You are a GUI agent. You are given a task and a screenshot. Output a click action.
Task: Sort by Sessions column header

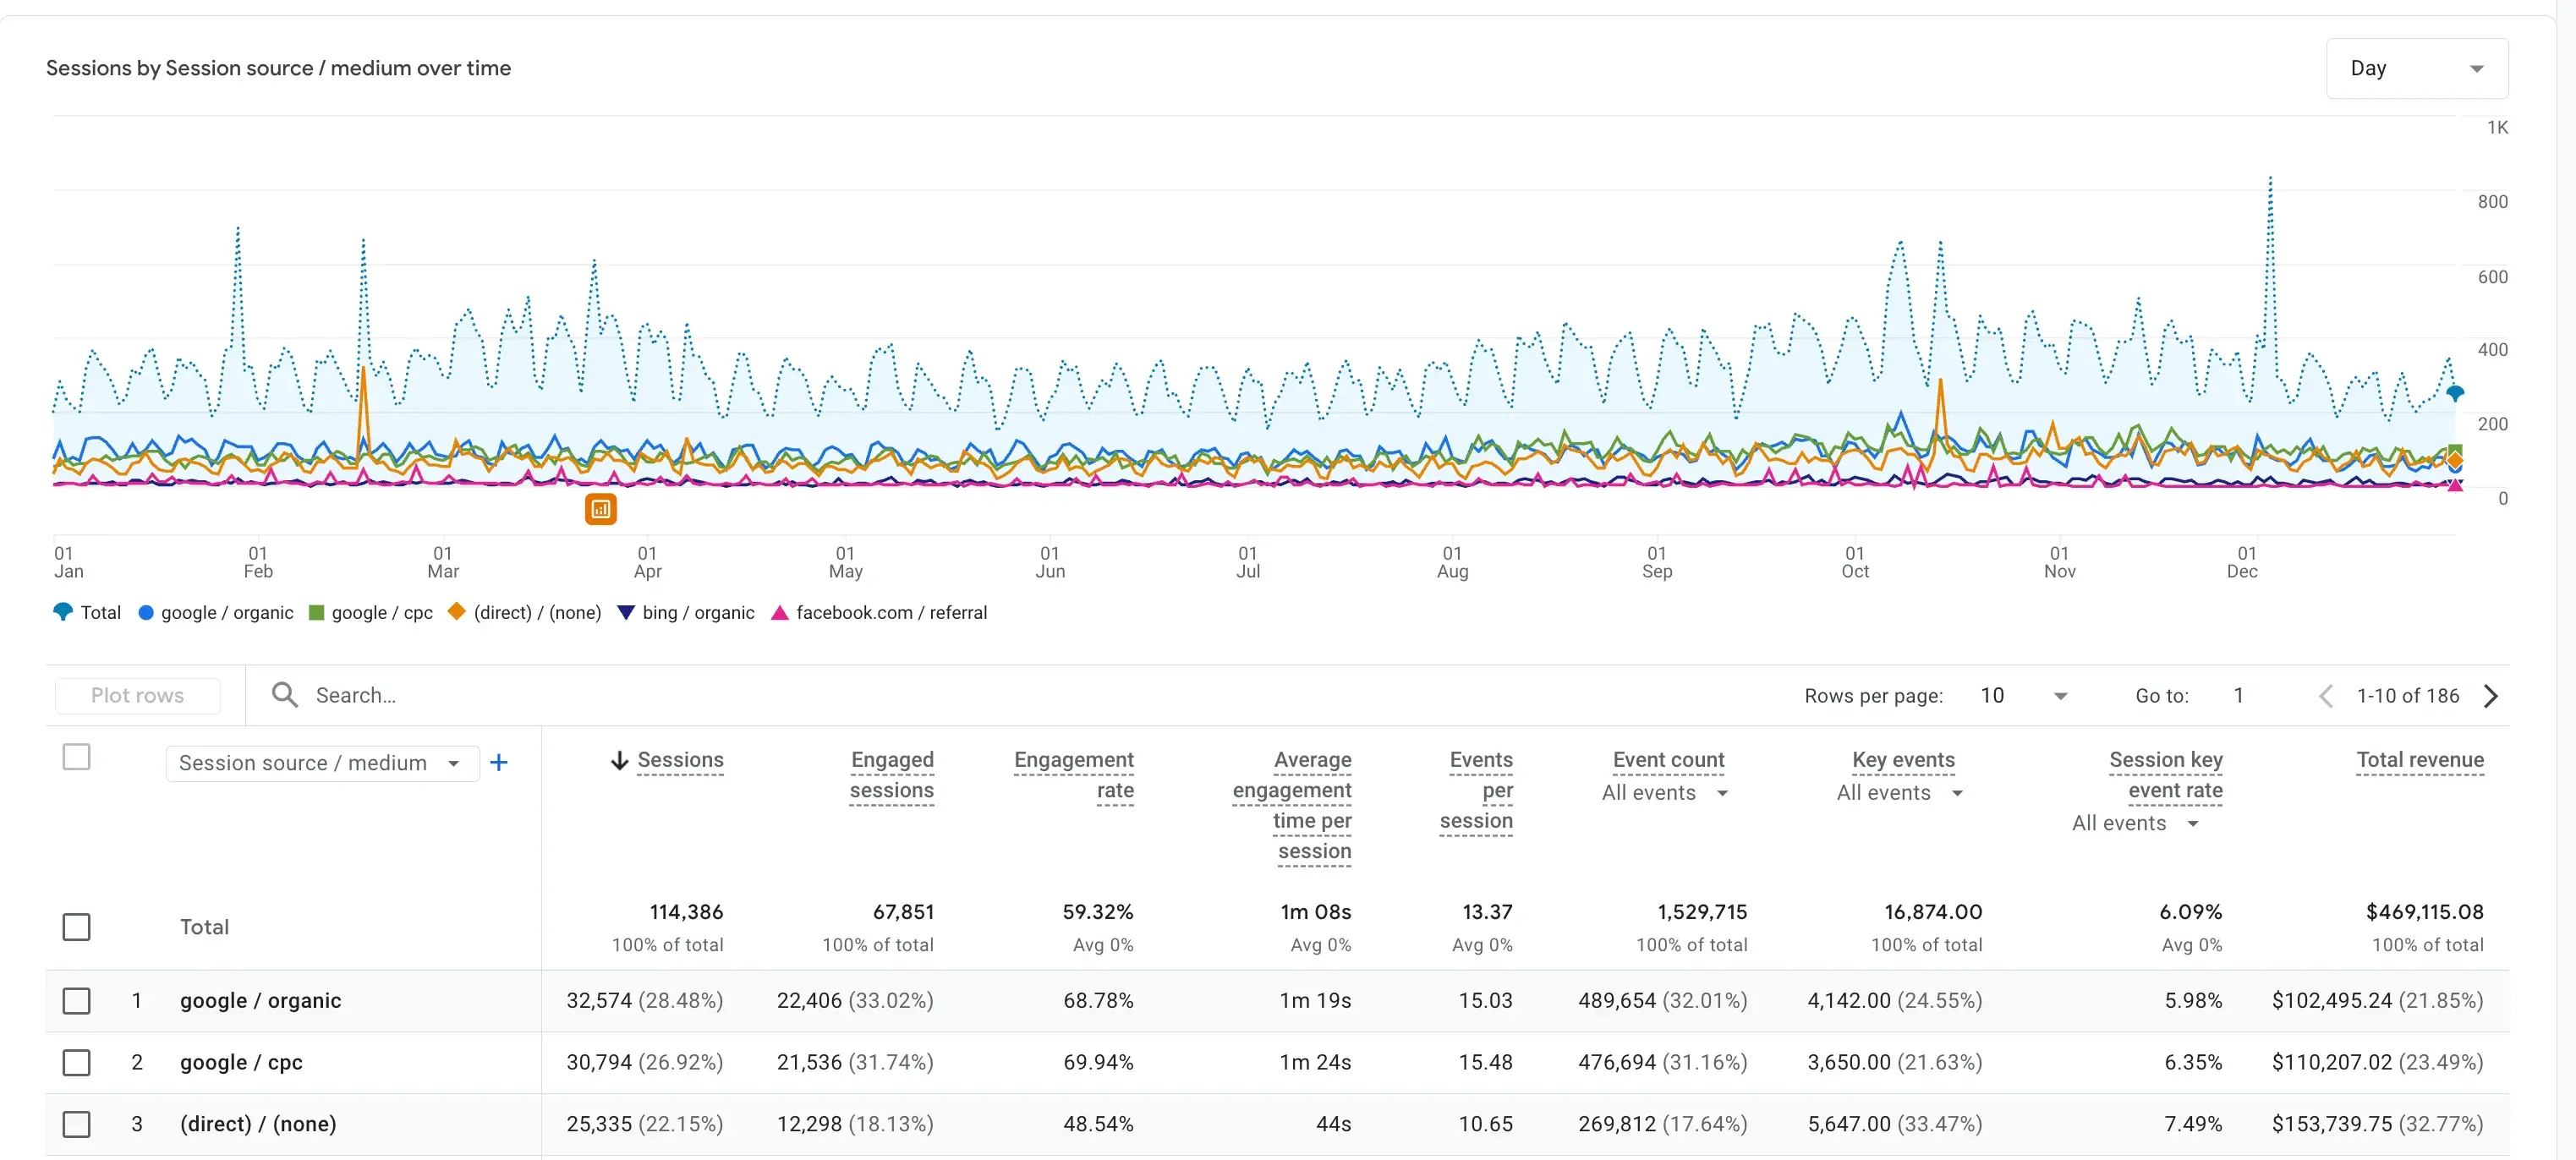[680, 760]
